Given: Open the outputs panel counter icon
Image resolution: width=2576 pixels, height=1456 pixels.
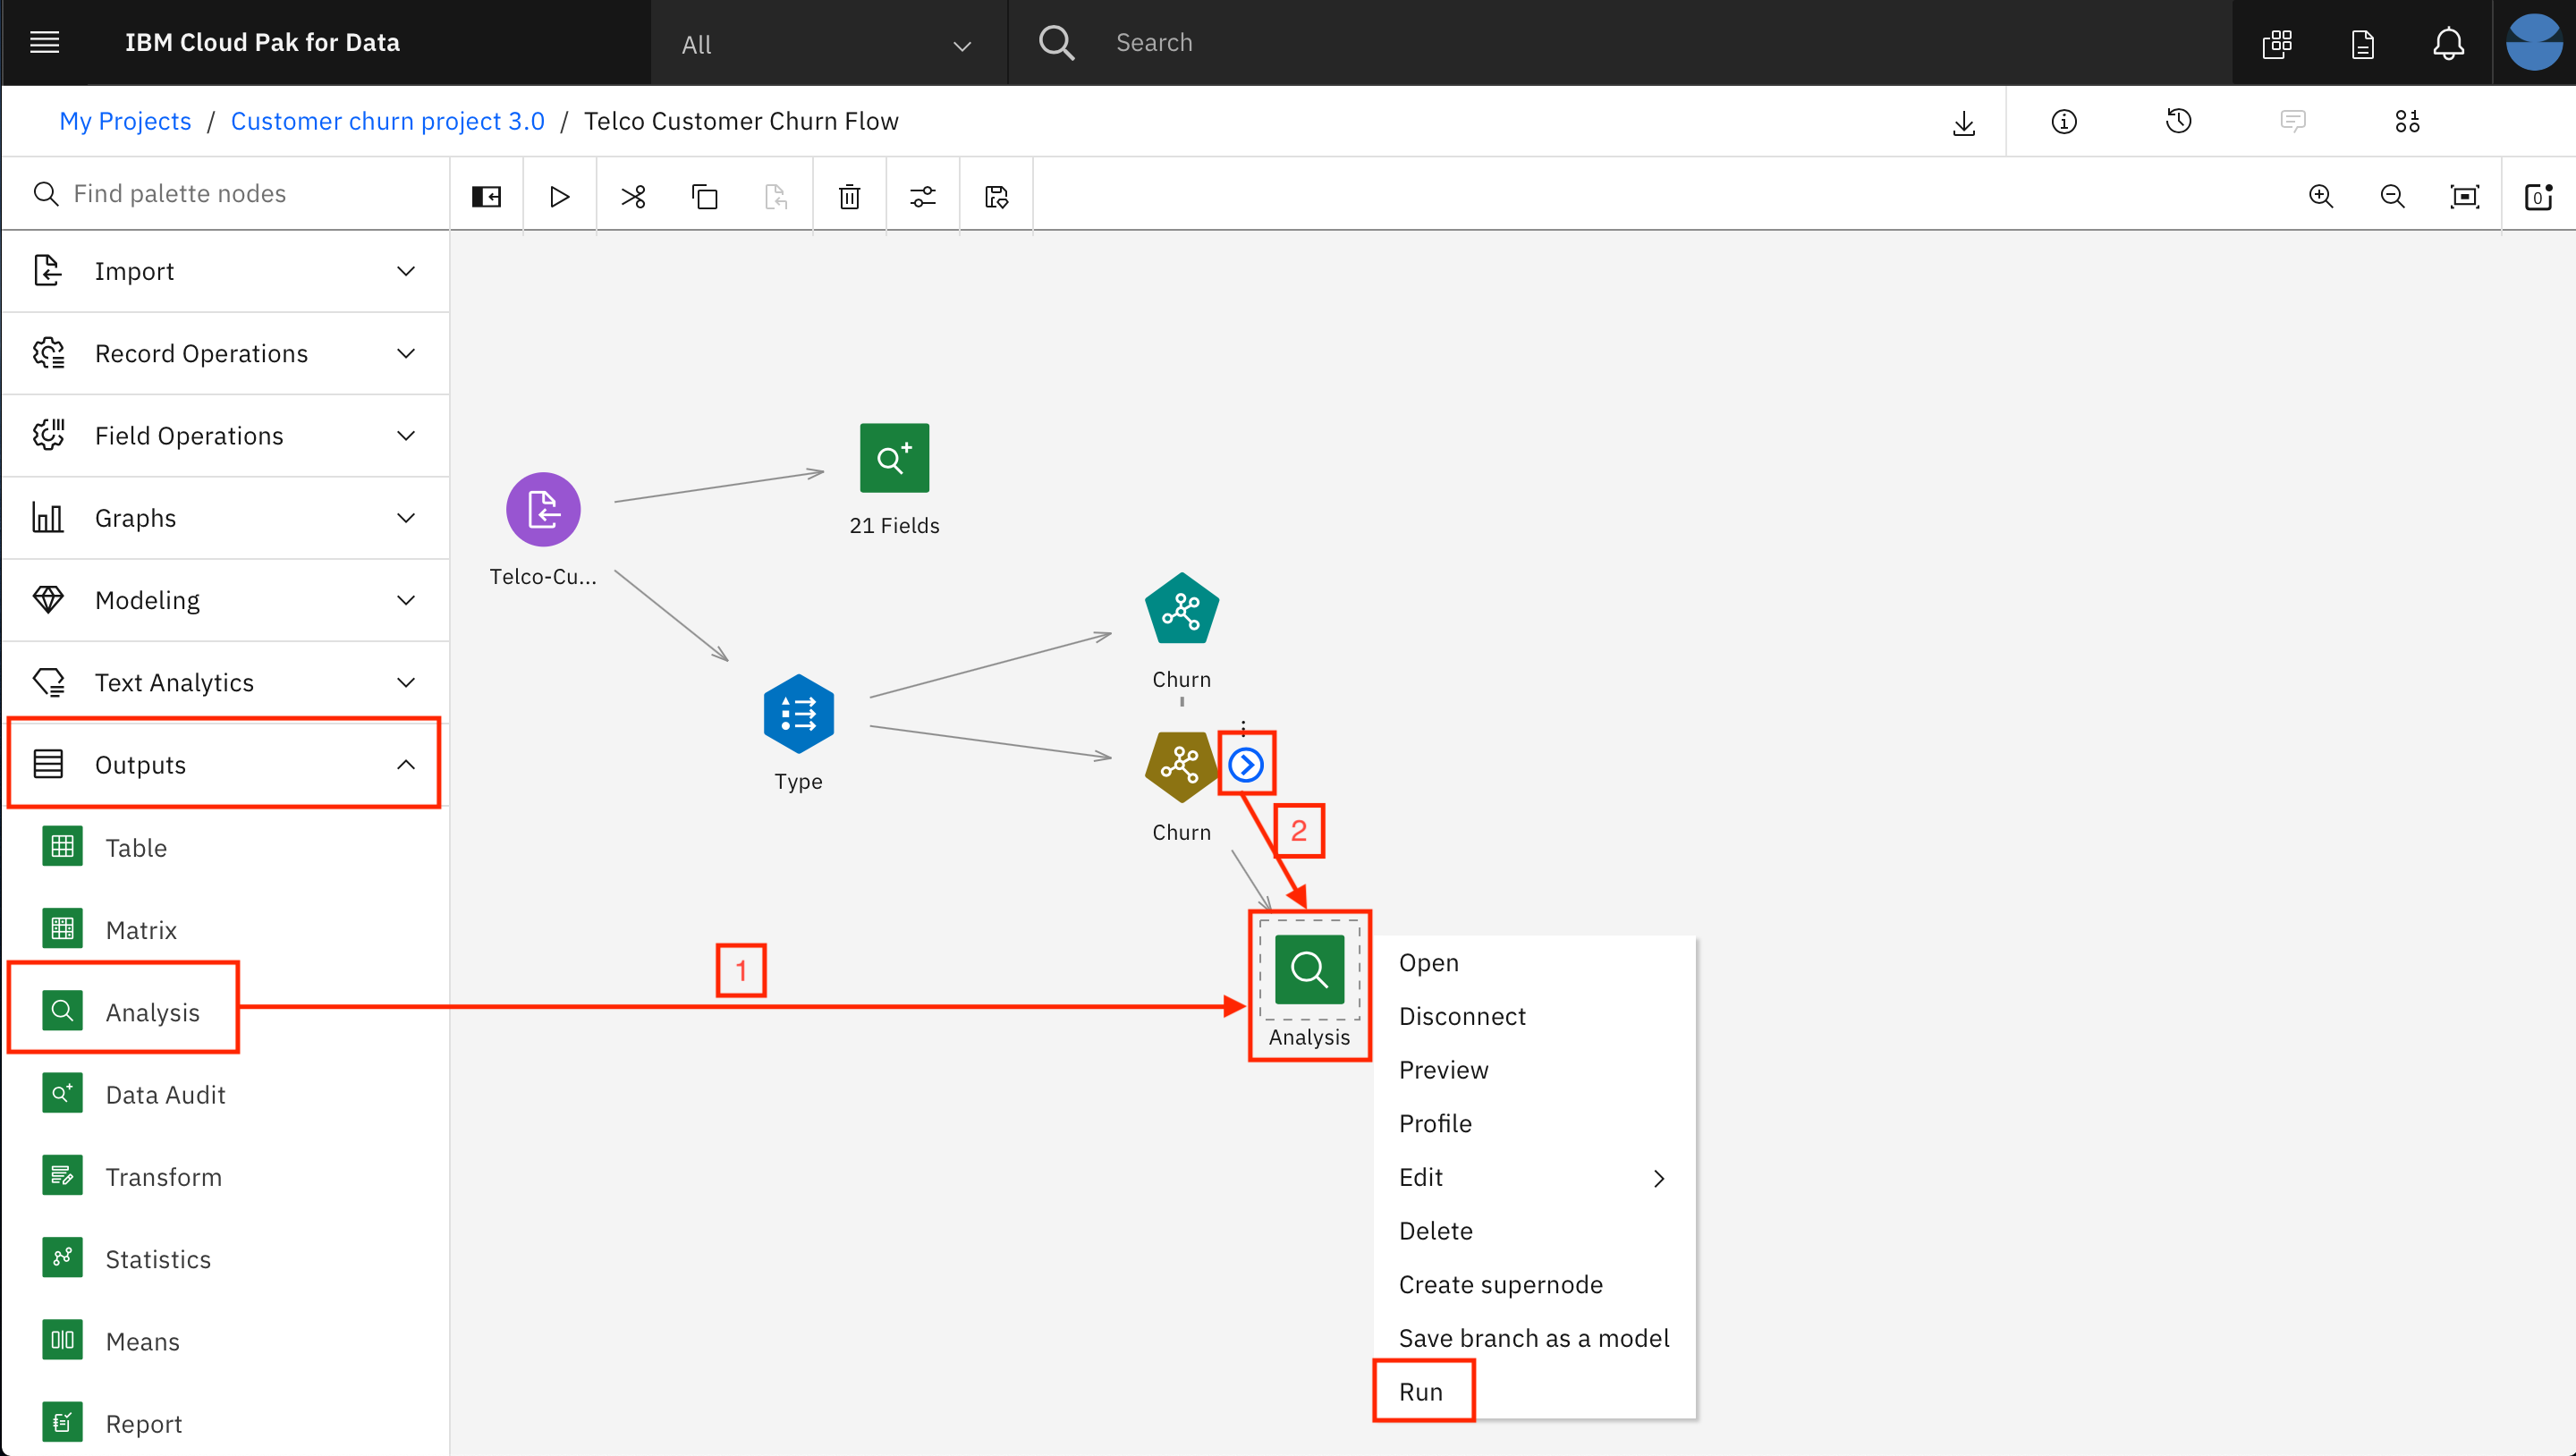Looking at the screenshot, I should point(2538,196).
